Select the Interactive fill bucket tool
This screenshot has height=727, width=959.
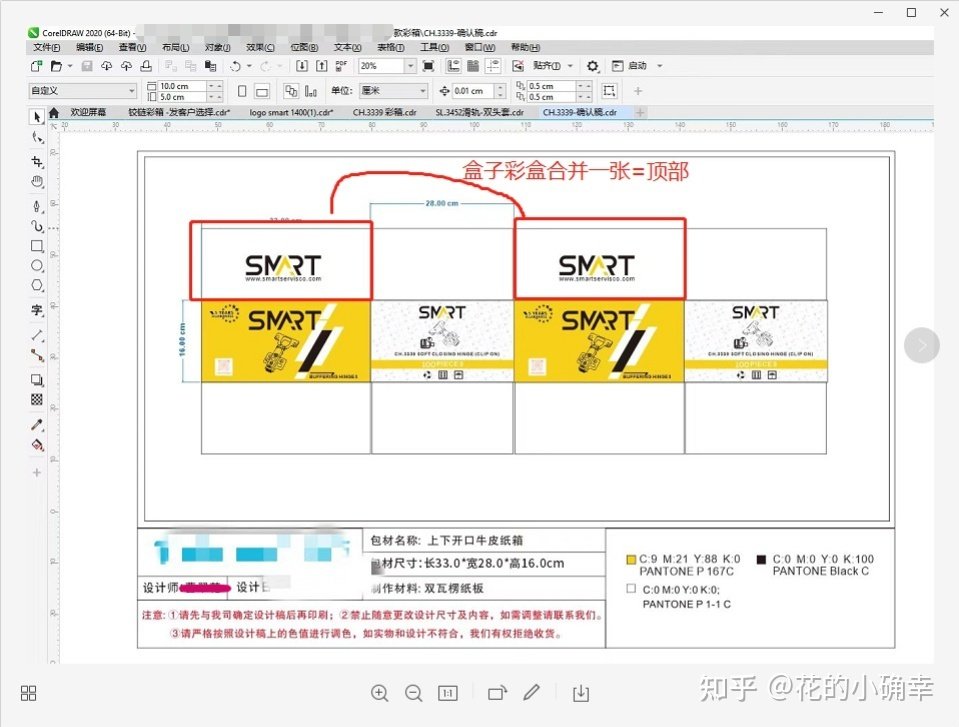(x=37, y=445)
